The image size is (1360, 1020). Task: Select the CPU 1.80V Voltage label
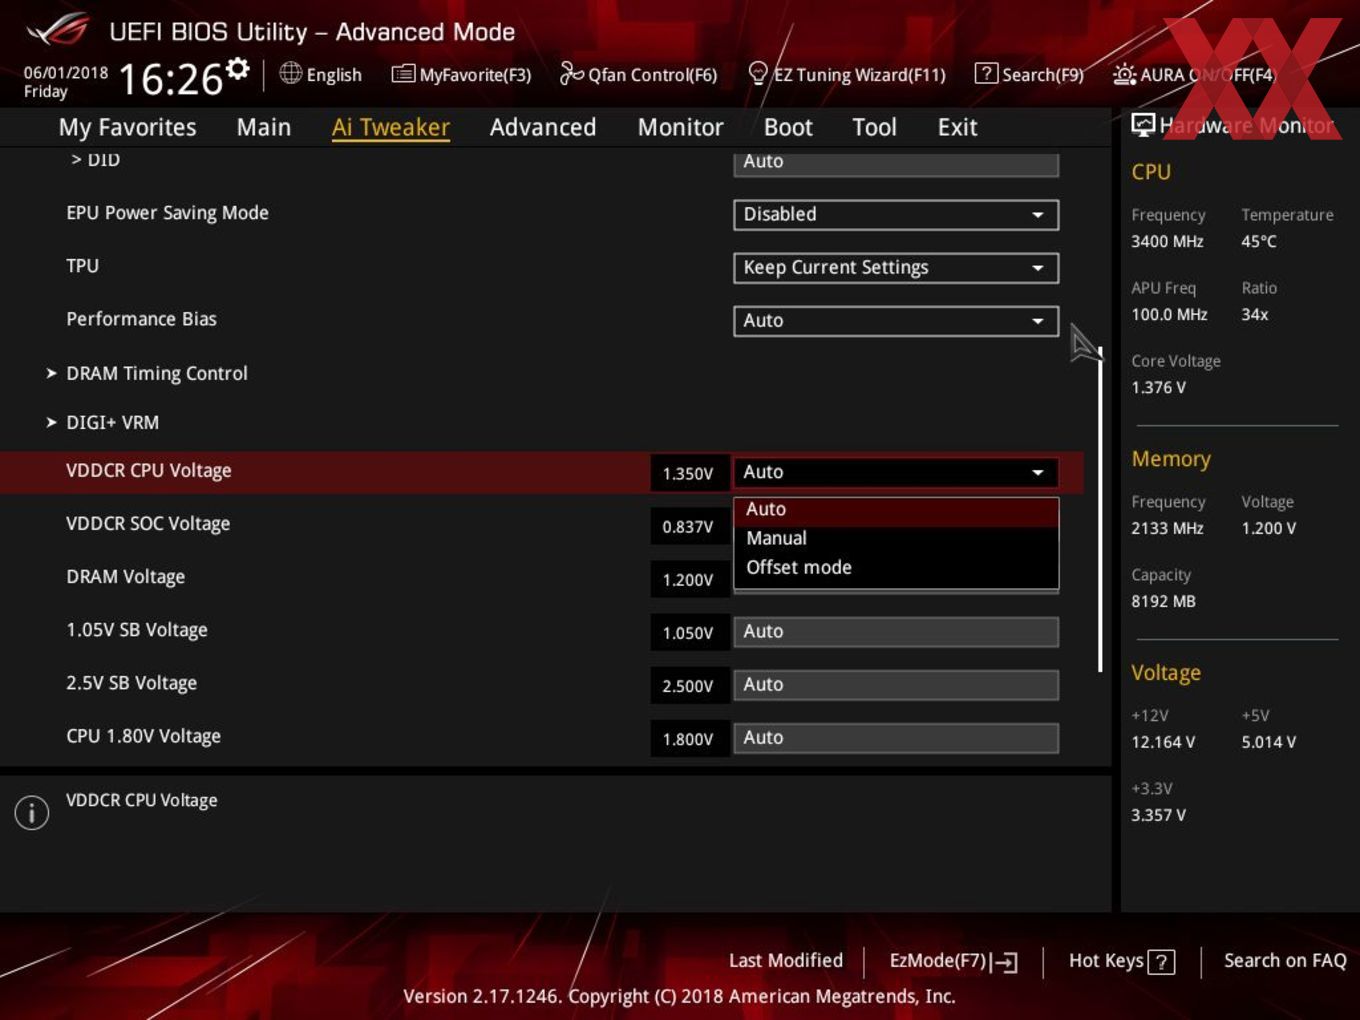coord(144,736)
